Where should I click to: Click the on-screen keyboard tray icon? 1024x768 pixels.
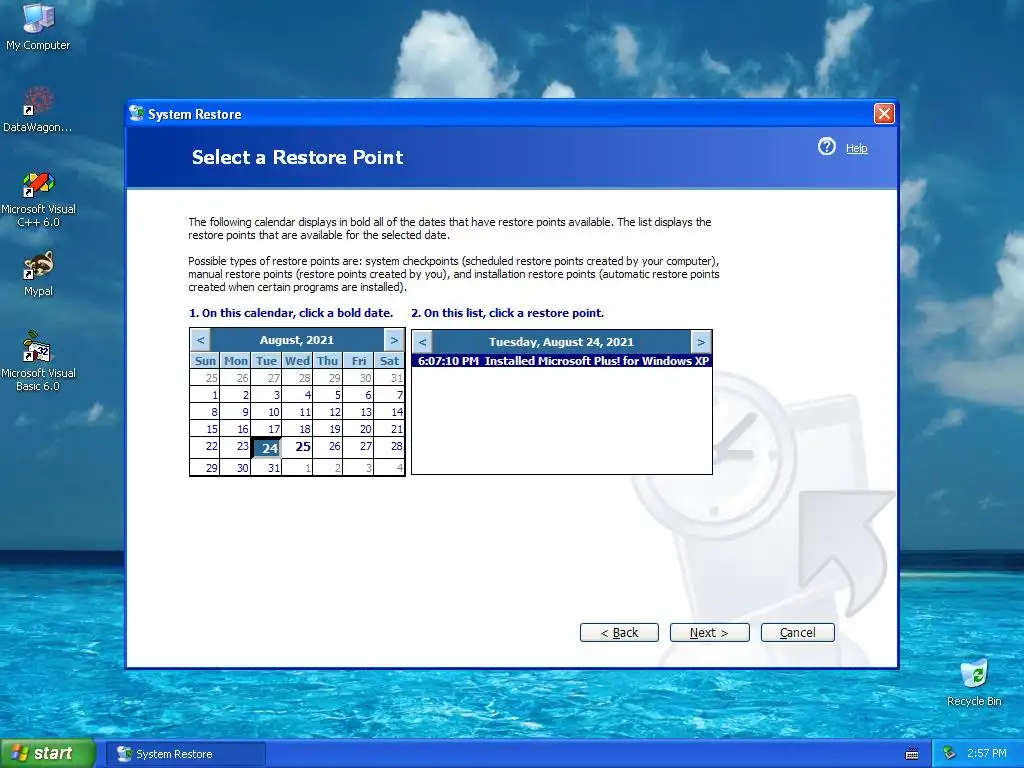[912, 754]
